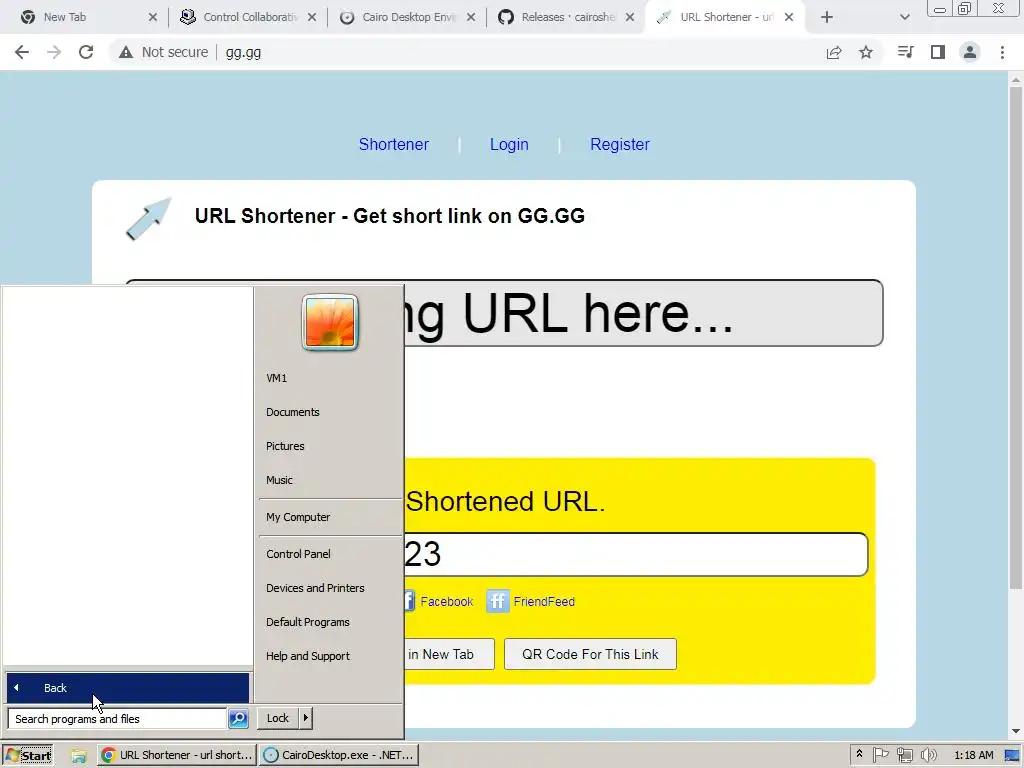Click the QR Code For This Link button
Screen dimensions: 1024x768
(590, 654)
